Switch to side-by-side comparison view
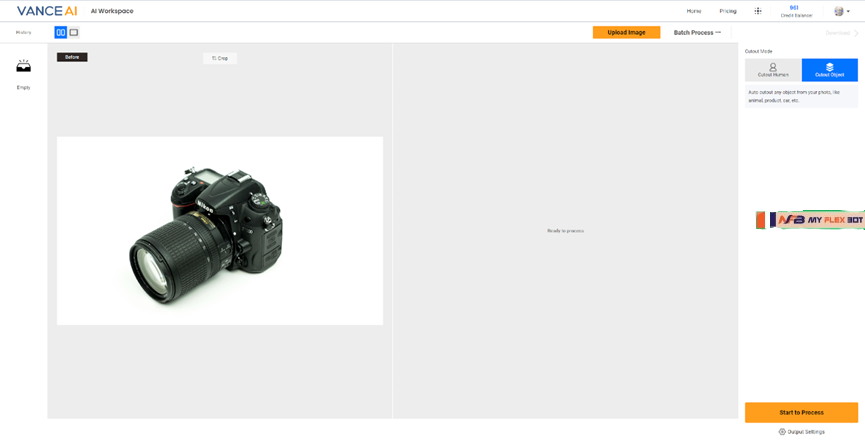This screenshot has width=865, height=441. pyautogui.click(x=60, y=33)
